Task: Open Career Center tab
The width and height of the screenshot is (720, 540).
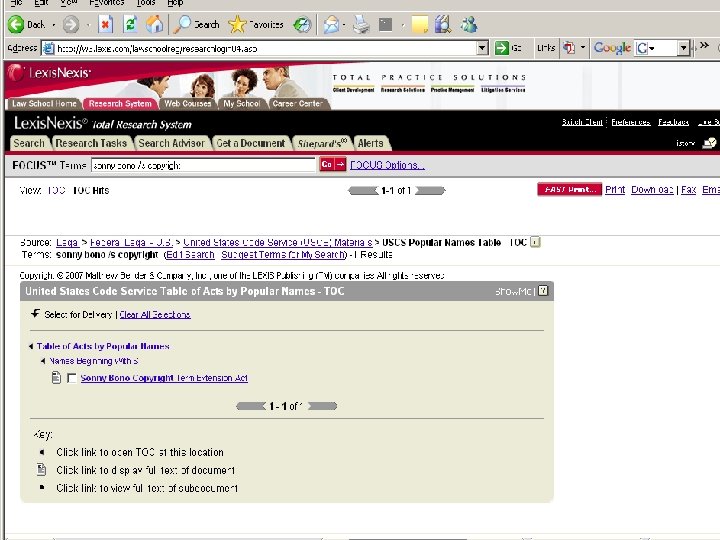Action: [298, 104]
